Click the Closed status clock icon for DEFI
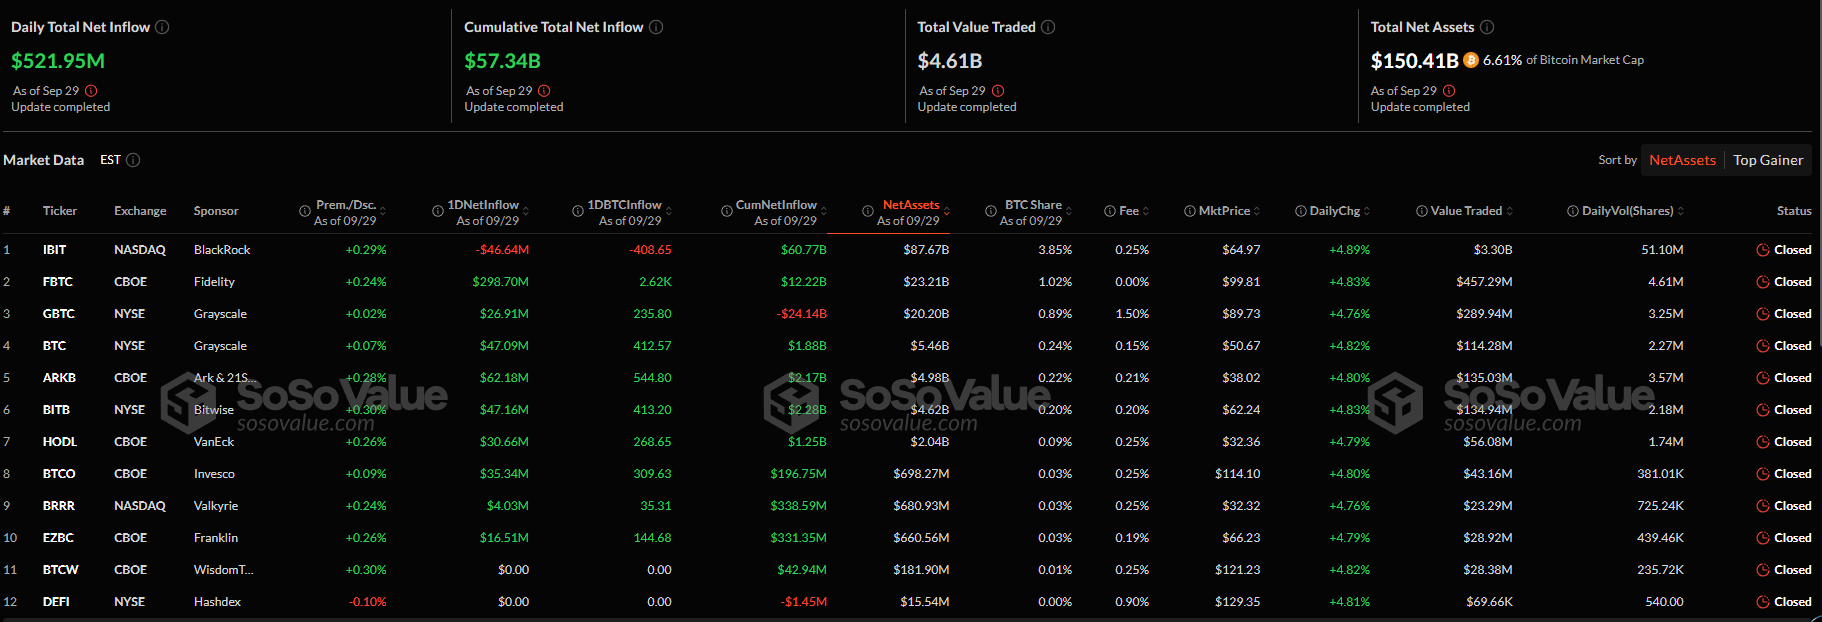This screenshot has height=622, width=1822. pyautogui.click(x=1763, y=602)
